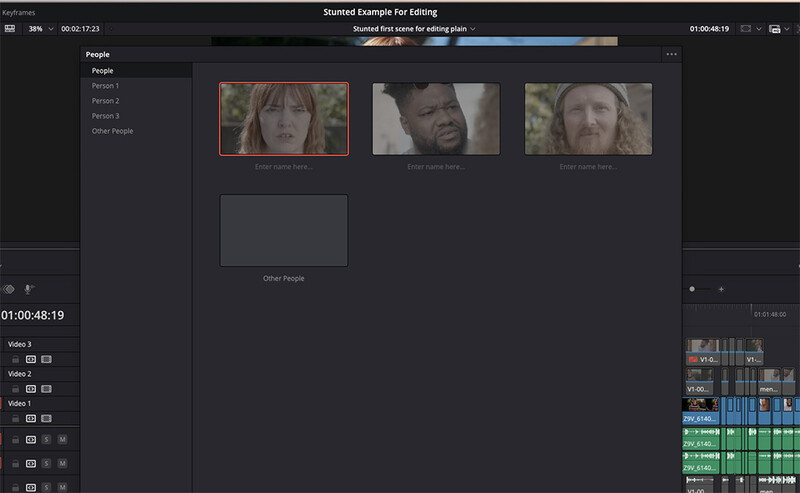Click the viewer bypass icon beside the timecode
The height and width of the screenshot is (493, 800).
[x=745, y=29]
